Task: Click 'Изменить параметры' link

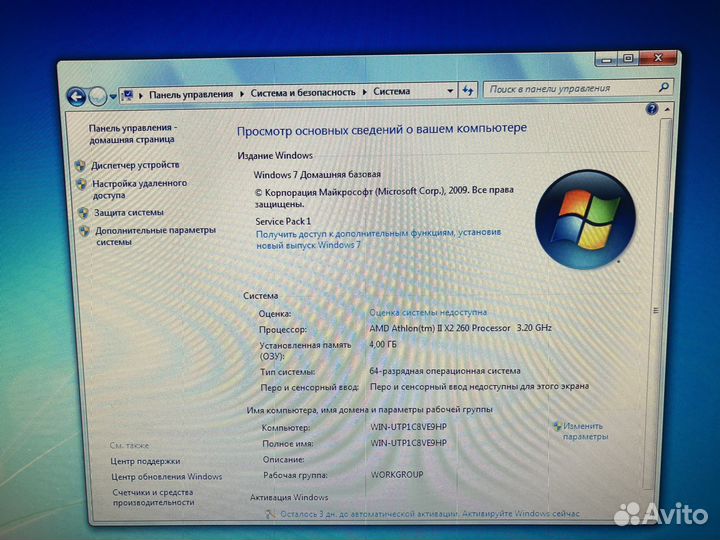Action: 585,431
